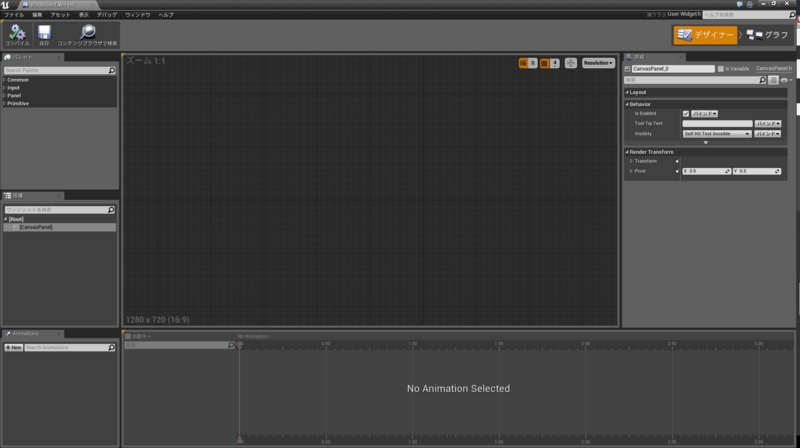Add a new animation with +New
Viewport: 800px width, 448px height.
click(x=14, y=347)
